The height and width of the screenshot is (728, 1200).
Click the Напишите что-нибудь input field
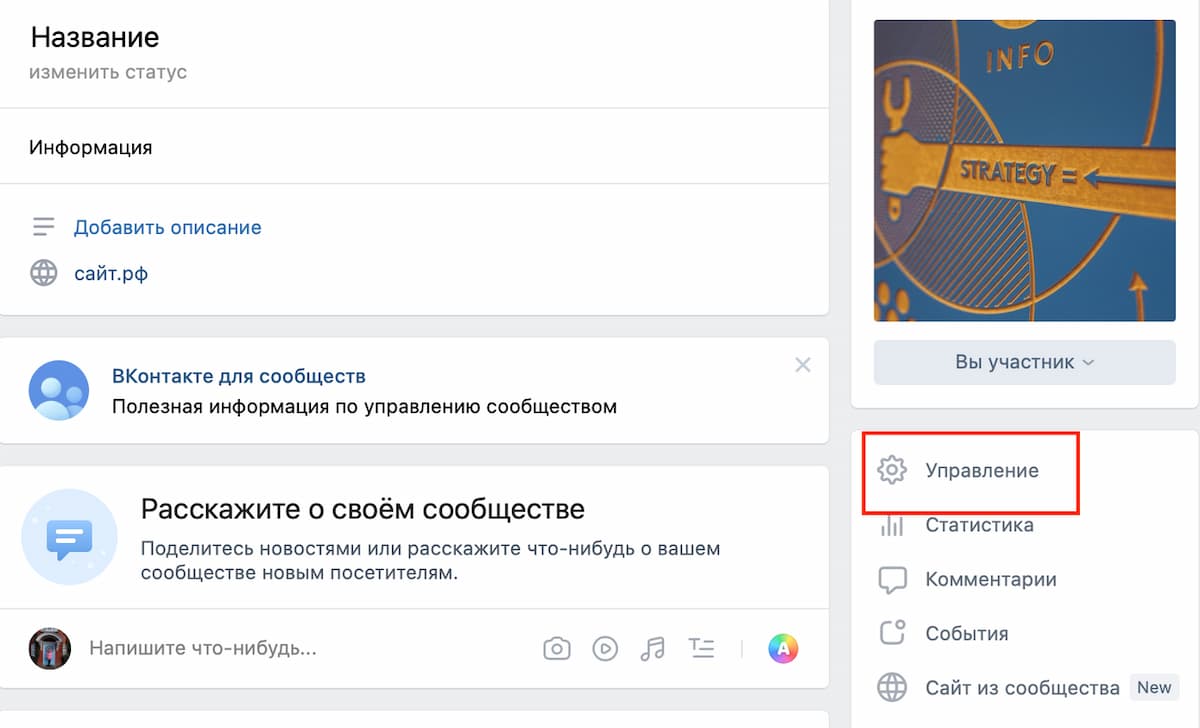point(200,648)
